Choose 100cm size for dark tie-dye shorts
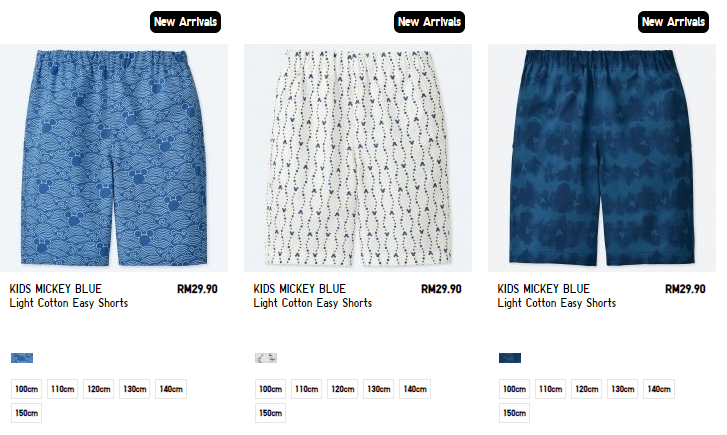Screen dimensions: 727x435 514,389
